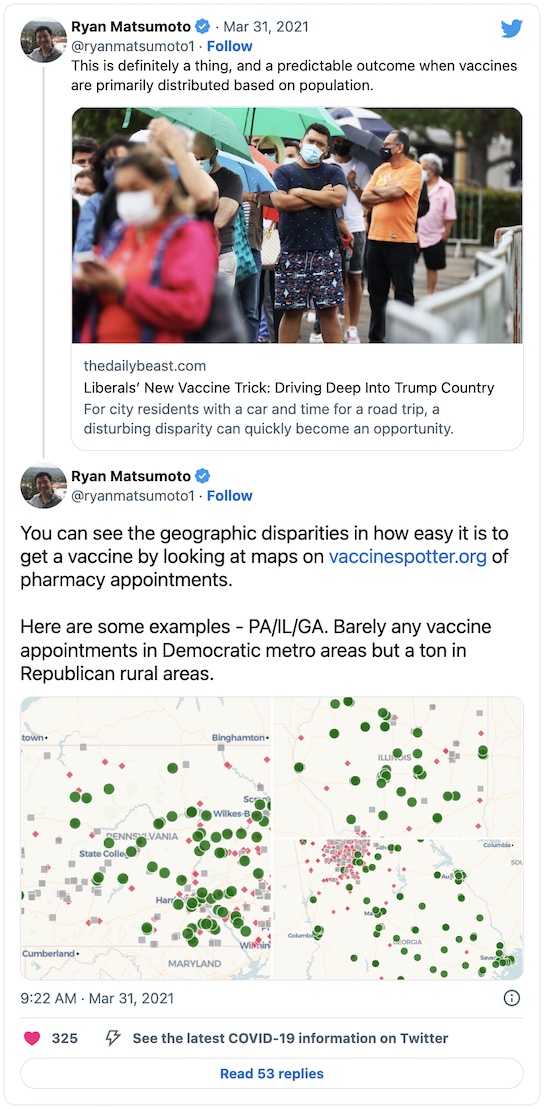The height and width of the screenshot is (1109, 550).
Task: Click the Twitter bird logo
Action: [x=511, y=28]
